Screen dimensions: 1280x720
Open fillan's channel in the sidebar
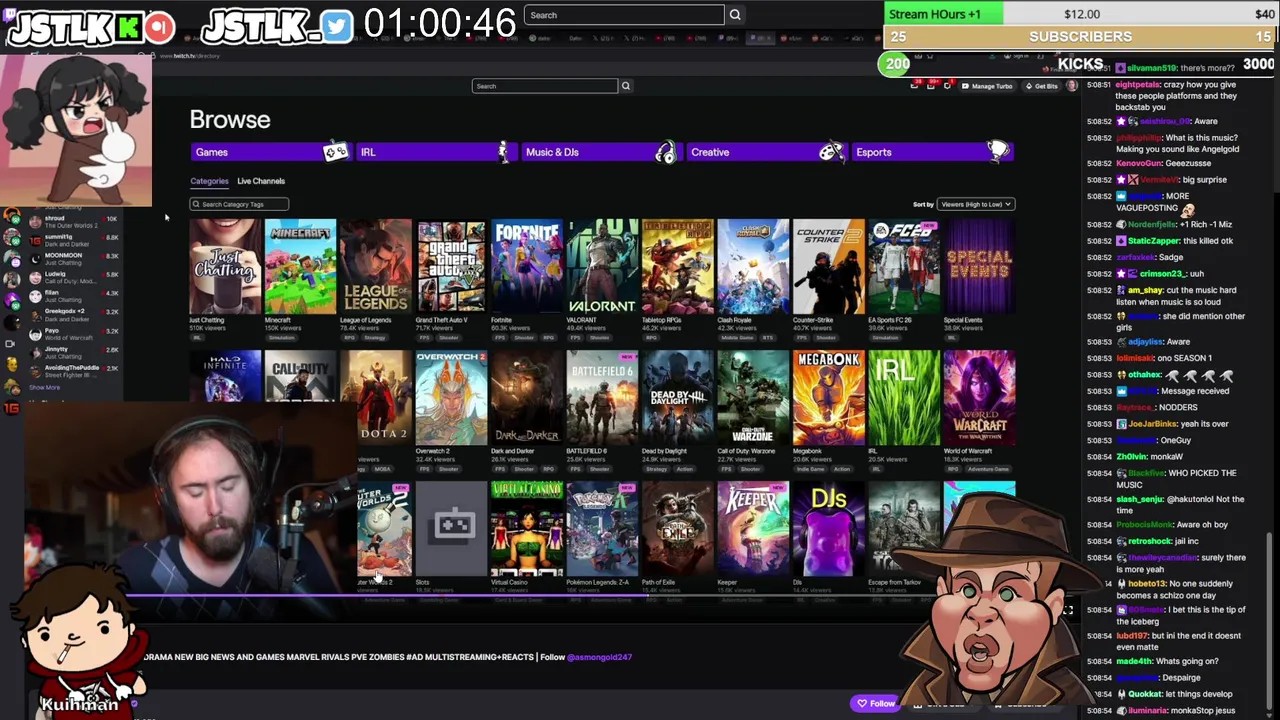pyautogui.click(x=75, y=295)
